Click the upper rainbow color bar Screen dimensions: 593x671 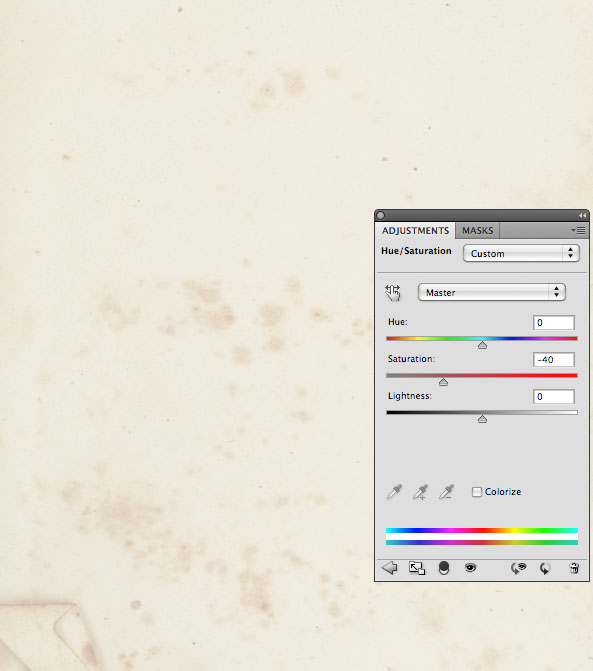(482, 530)
